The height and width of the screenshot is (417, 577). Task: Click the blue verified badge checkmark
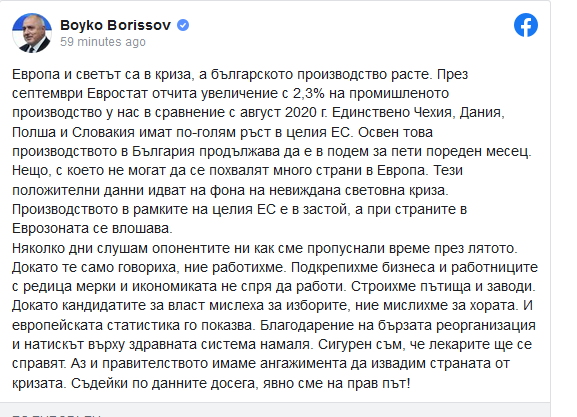[x=183, y=25]
